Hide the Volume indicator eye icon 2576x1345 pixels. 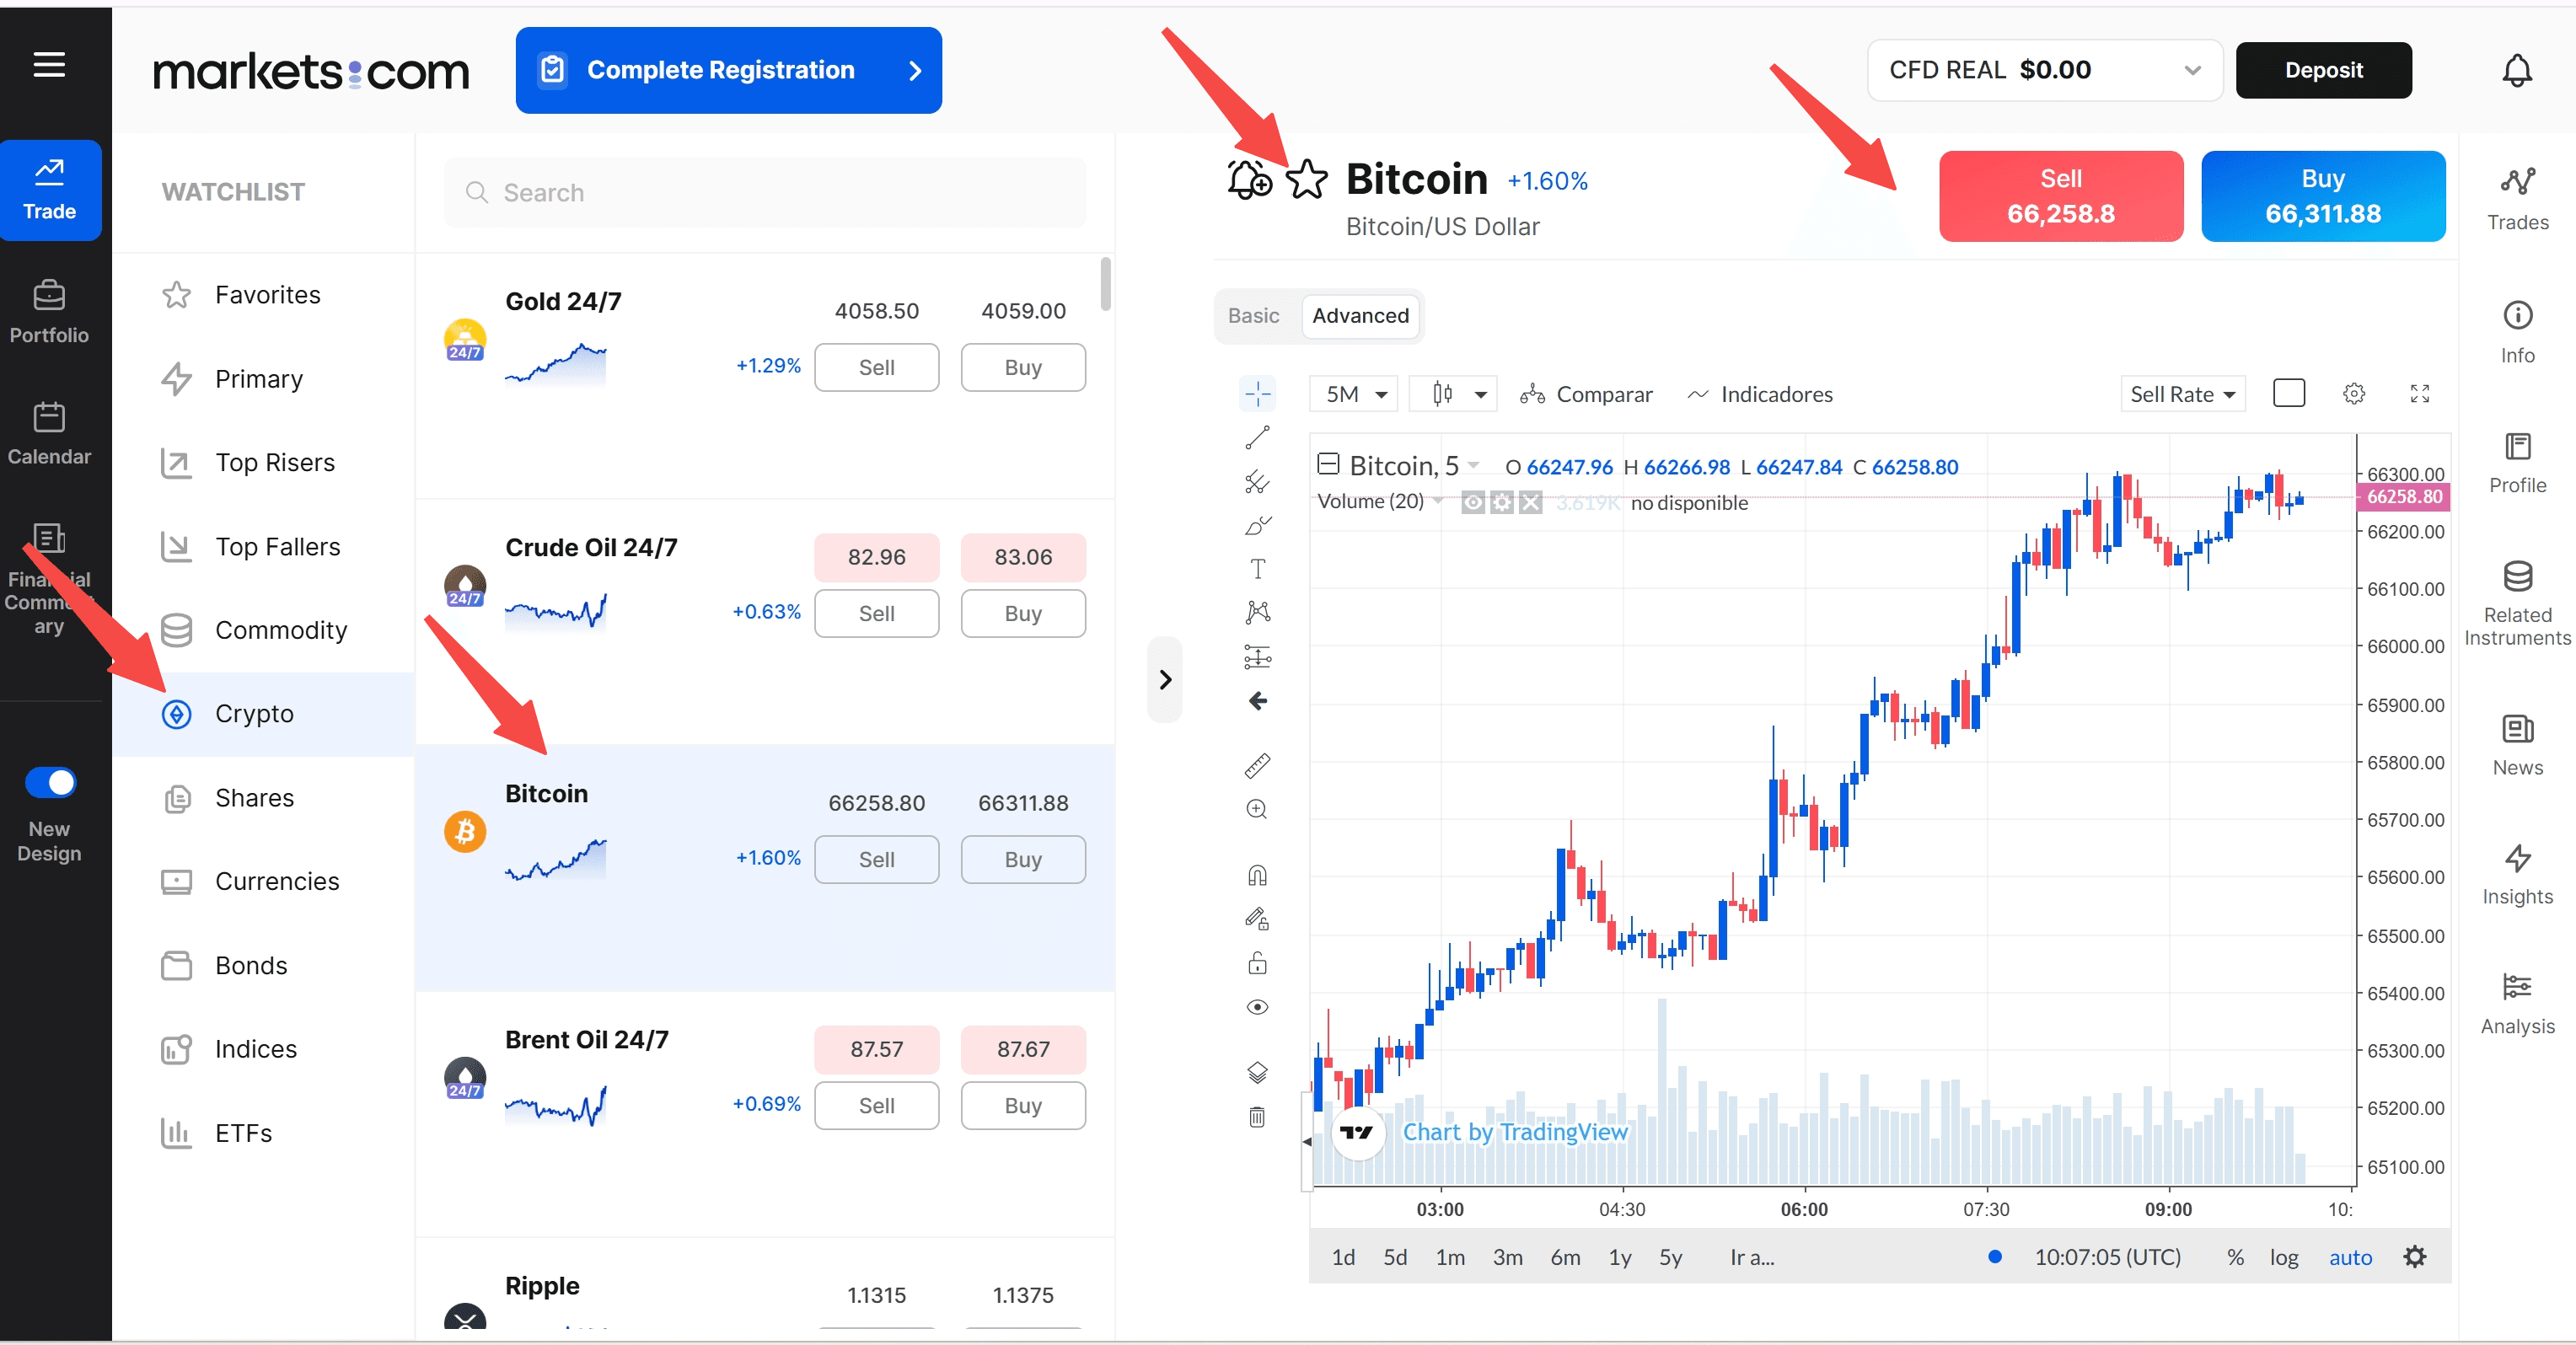pos(1472,502)
